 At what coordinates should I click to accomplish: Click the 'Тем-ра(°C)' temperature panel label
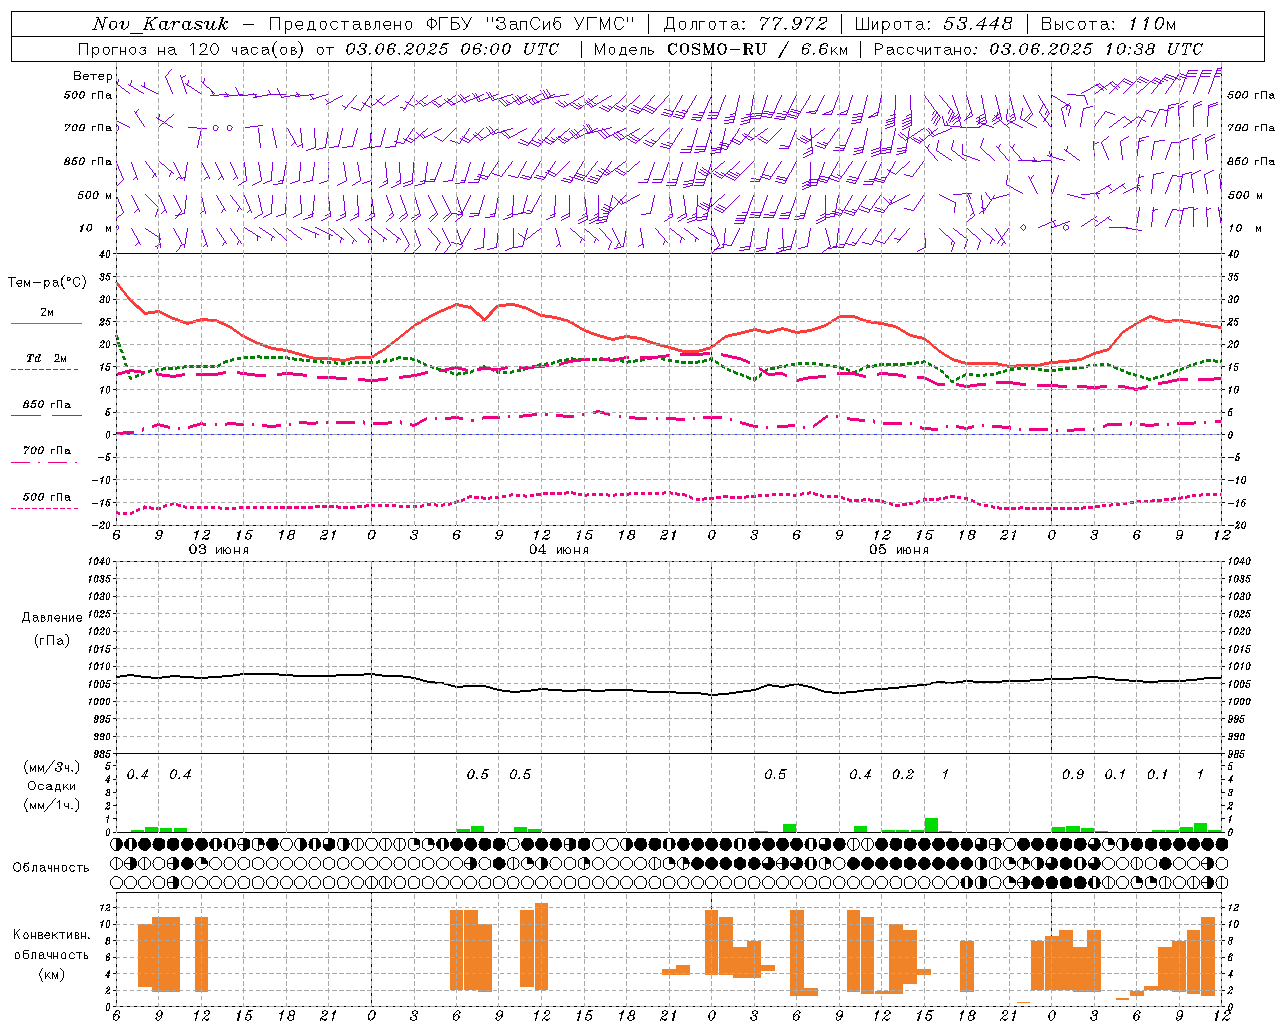(47, 283)
